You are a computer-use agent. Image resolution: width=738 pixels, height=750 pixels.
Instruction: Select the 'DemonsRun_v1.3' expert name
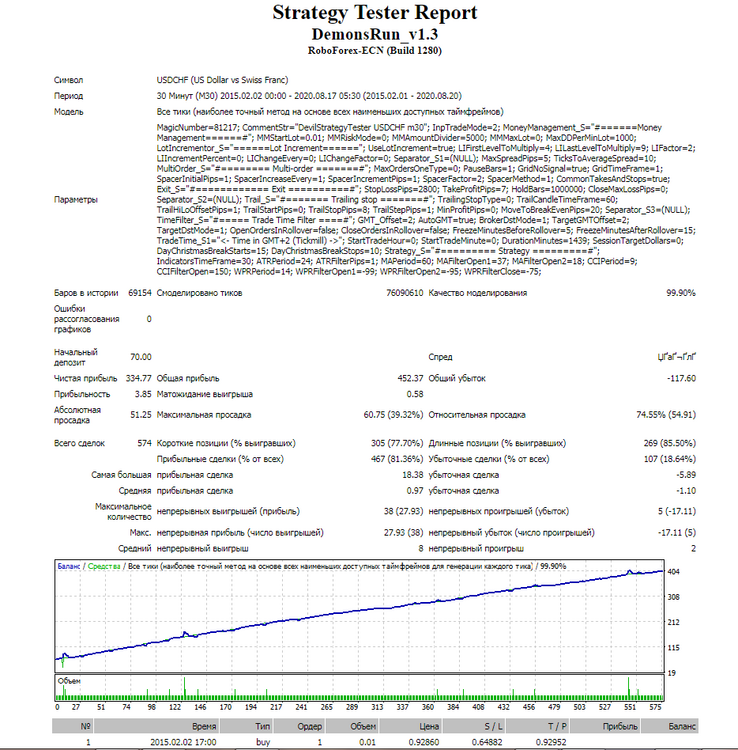[375, 34]
